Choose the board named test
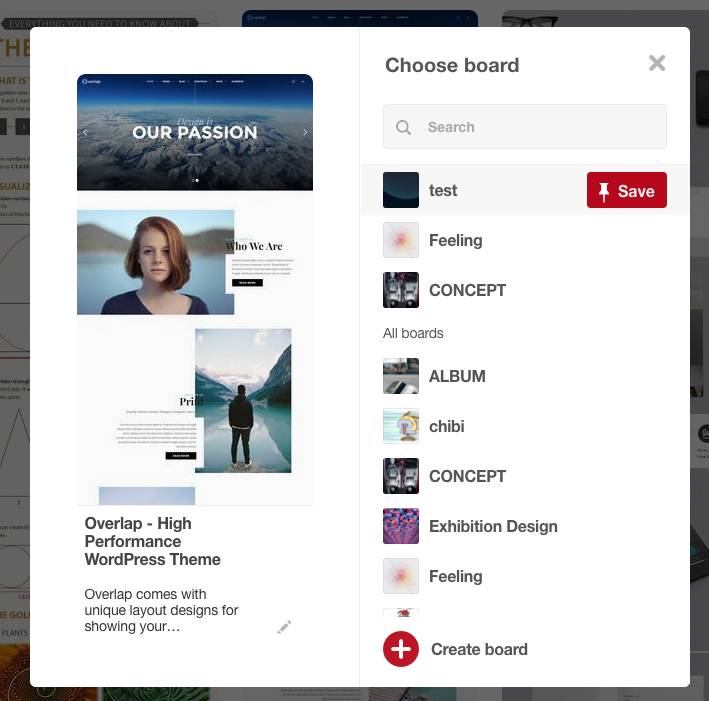709x701 pixels. 443,191
